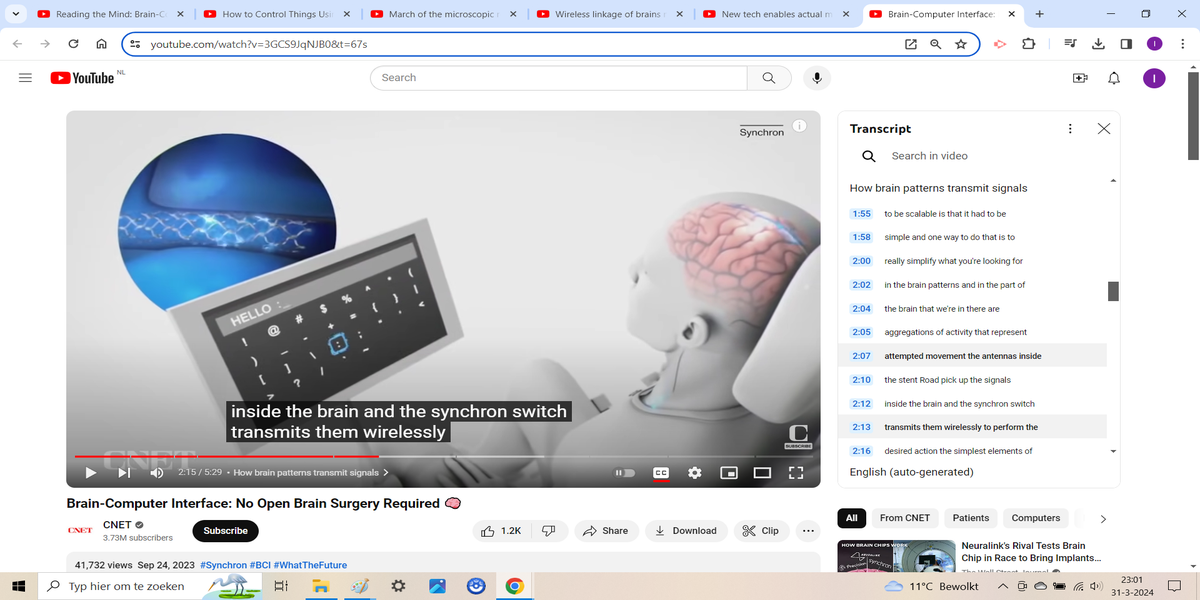
Task: Open info card icon on video
Action: 799,126
